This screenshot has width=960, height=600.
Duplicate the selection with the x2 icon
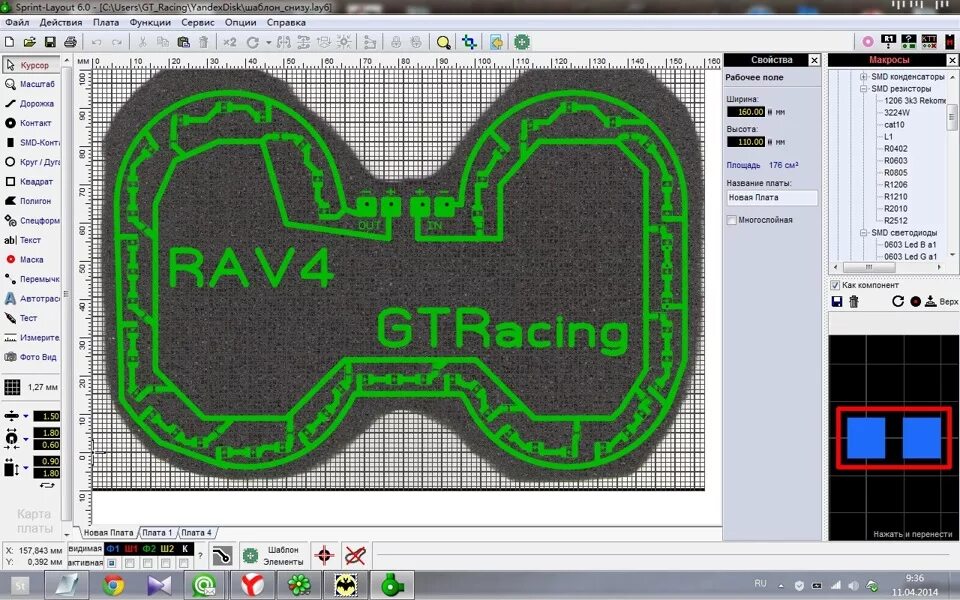click(x=230, y=42)
